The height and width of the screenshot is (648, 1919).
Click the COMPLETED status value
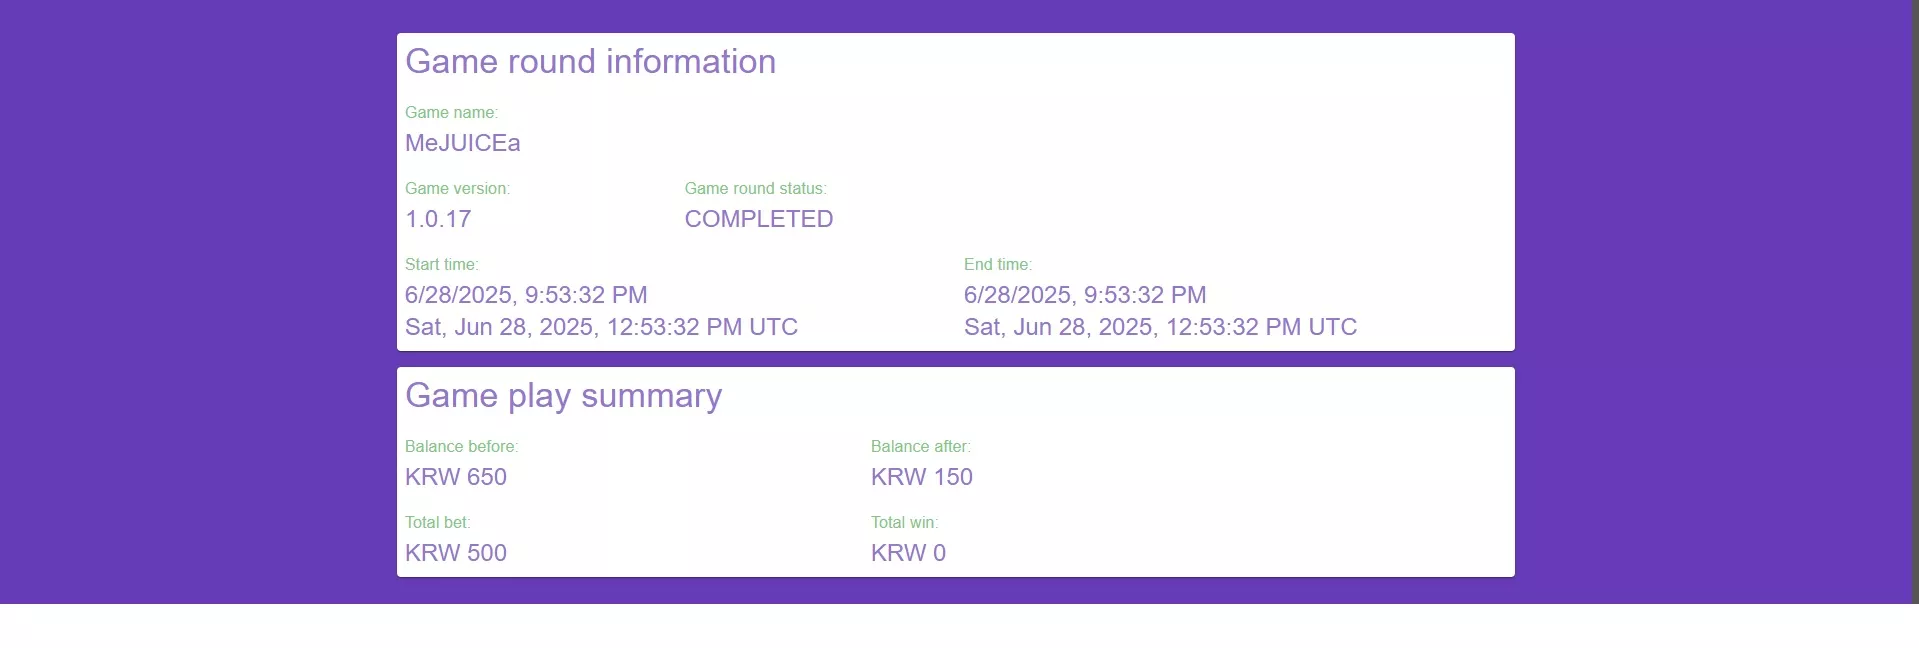758,219
